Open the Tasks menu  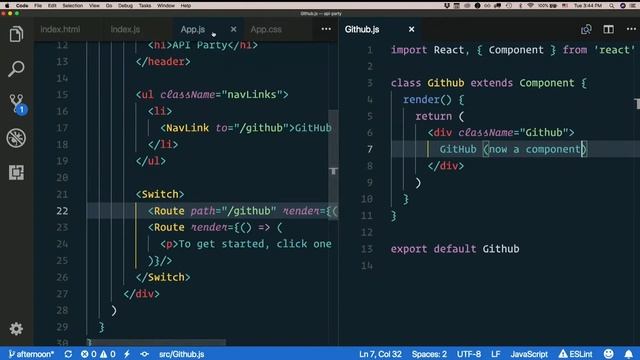coord(145,6)
